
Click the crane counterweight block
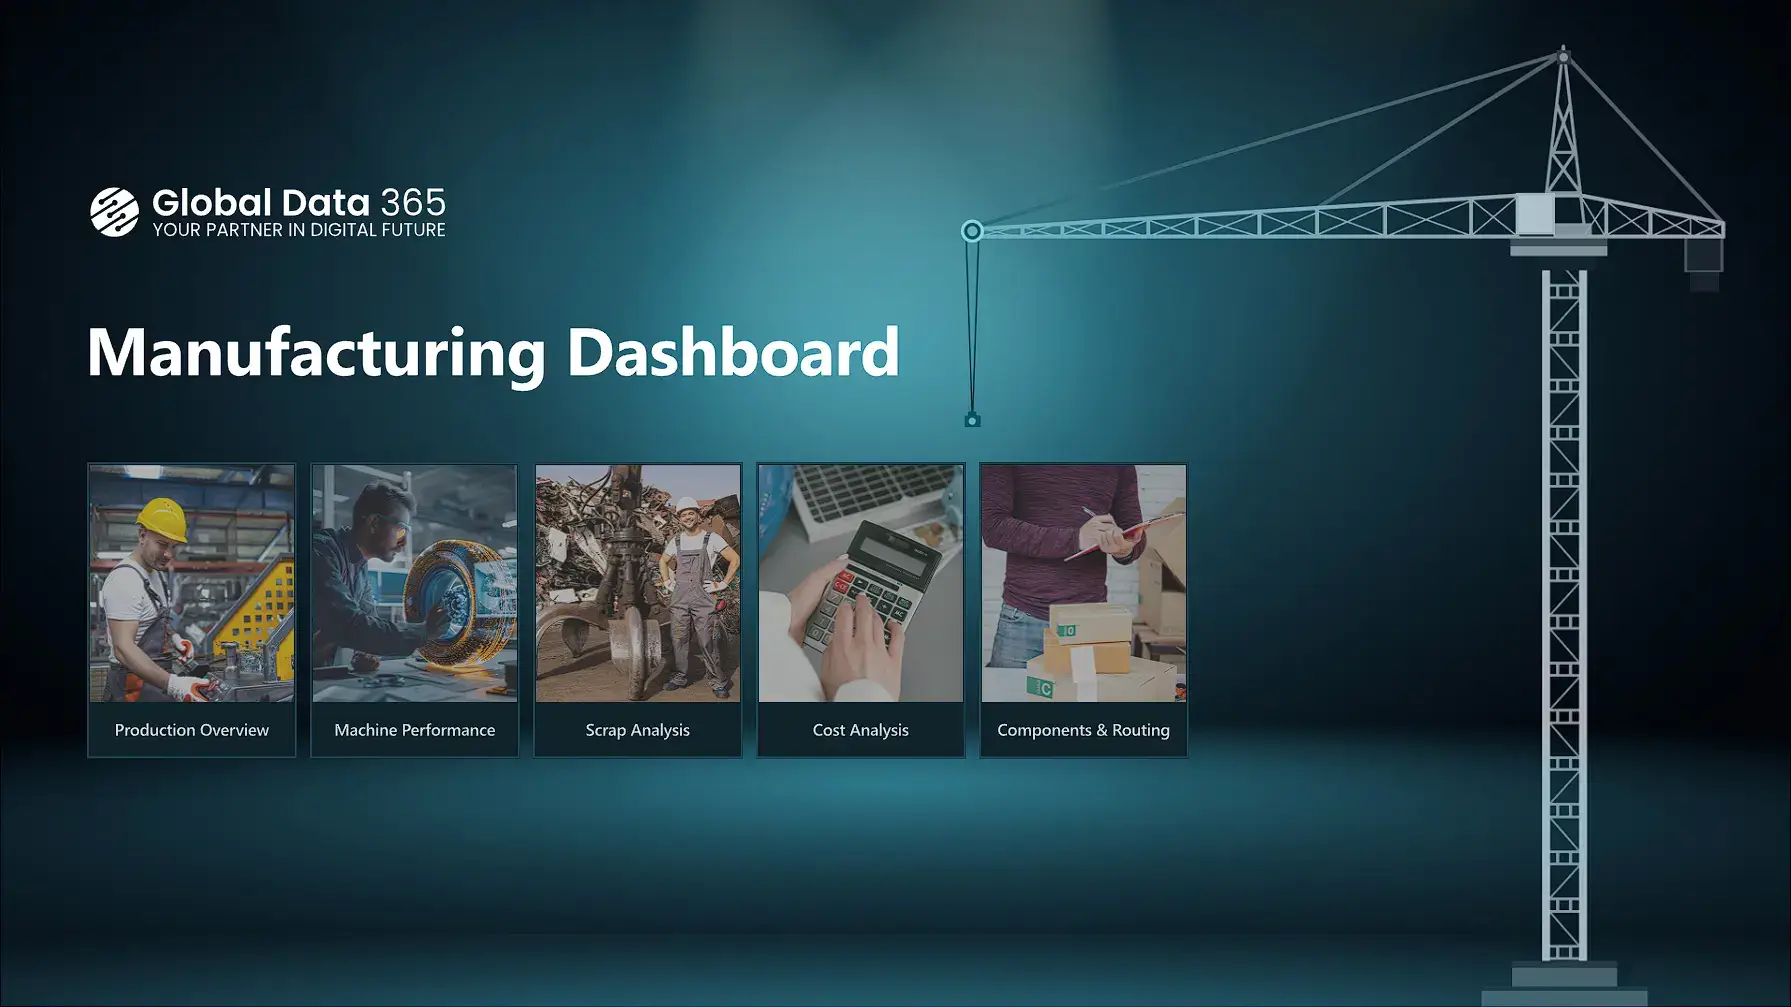click(x=1703, y=256)
